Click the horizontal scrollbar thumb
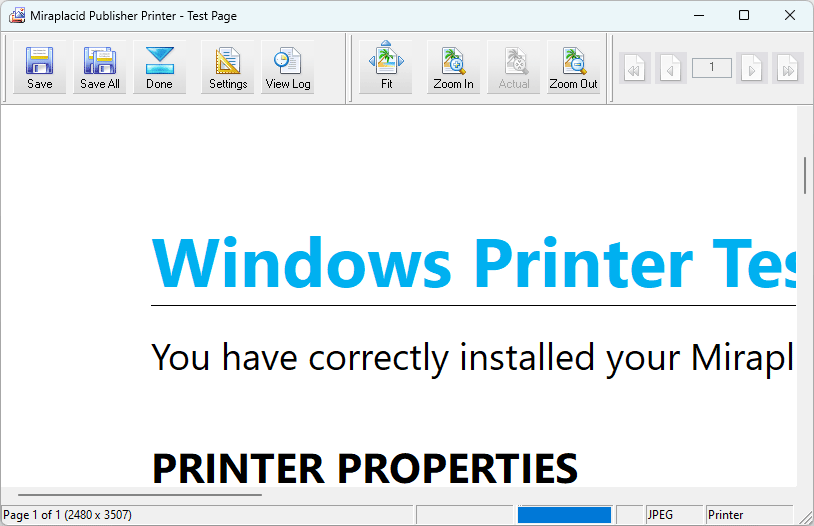The height and width of the screenshot is (526, 814). (140, 495)
